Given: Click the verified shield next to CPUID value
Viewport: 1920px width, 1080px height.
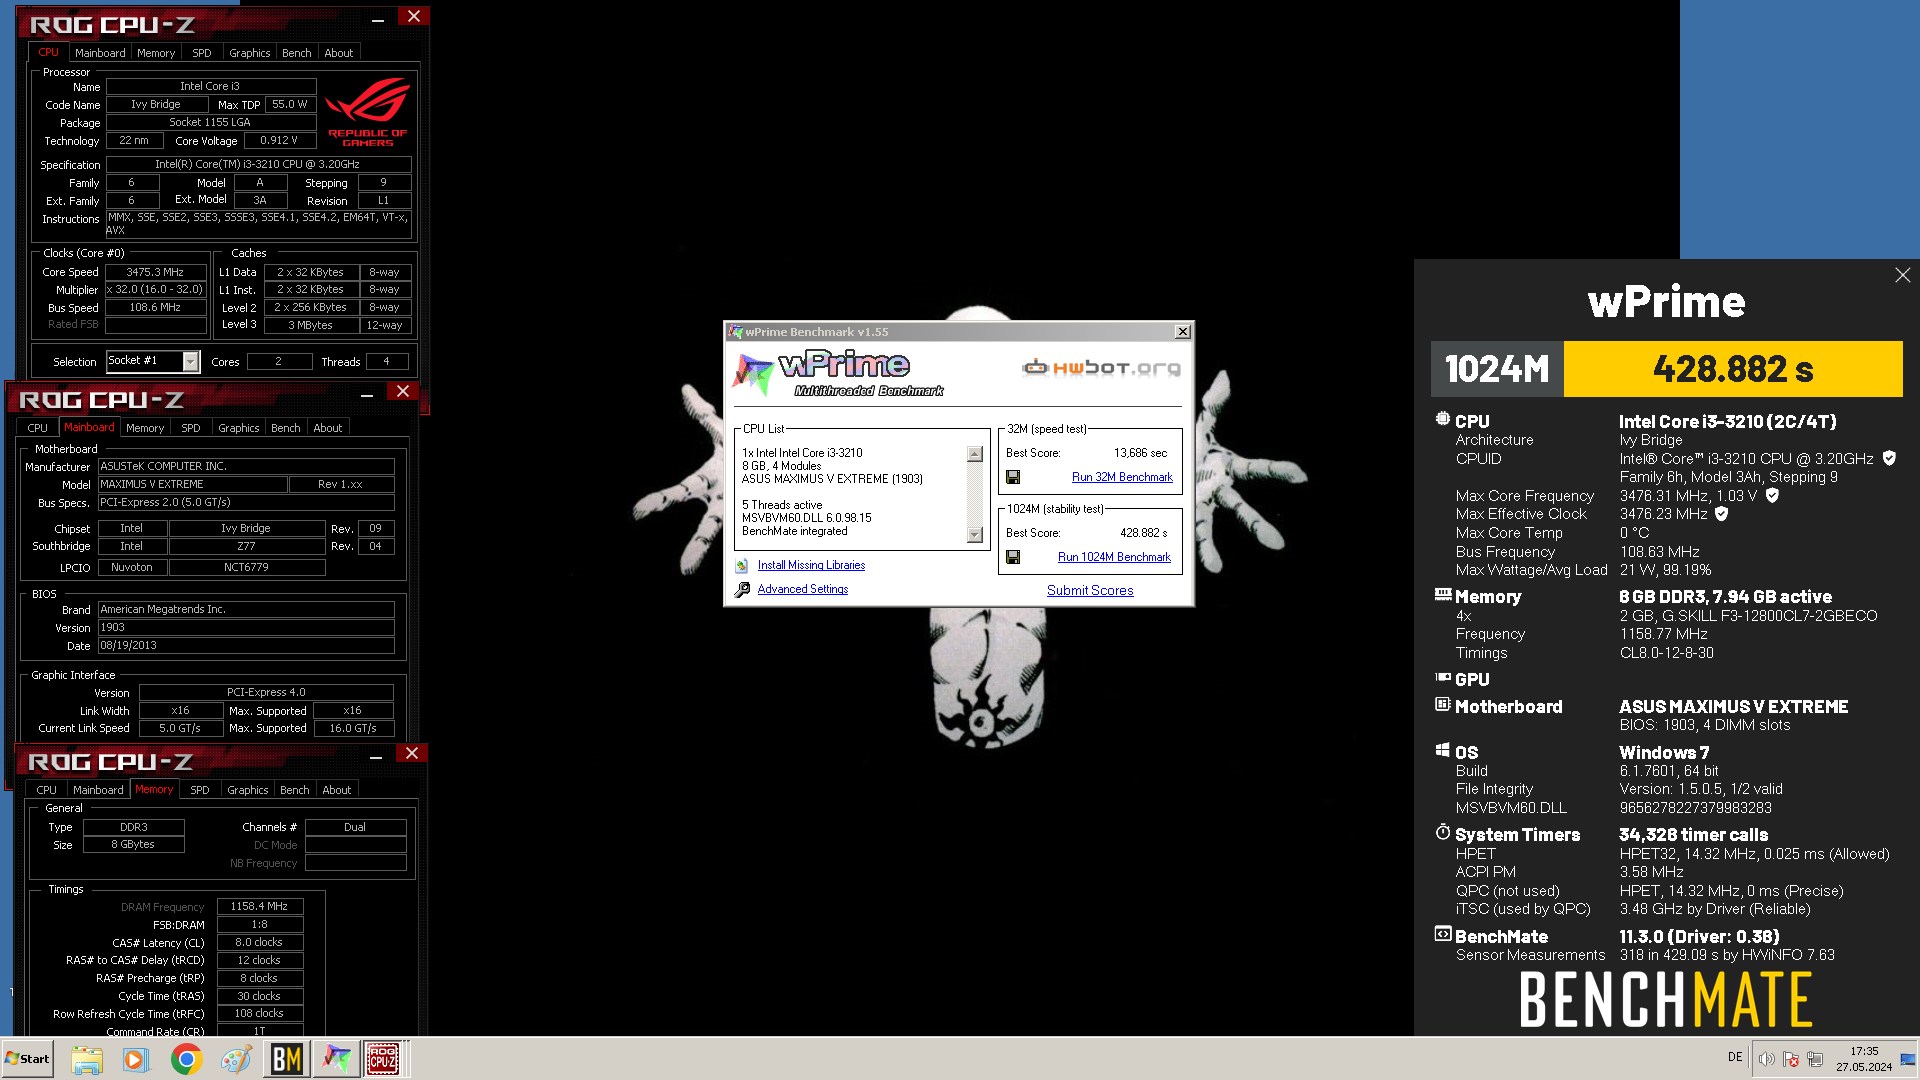Looking at the screenshot, I should coord(1889,458).
